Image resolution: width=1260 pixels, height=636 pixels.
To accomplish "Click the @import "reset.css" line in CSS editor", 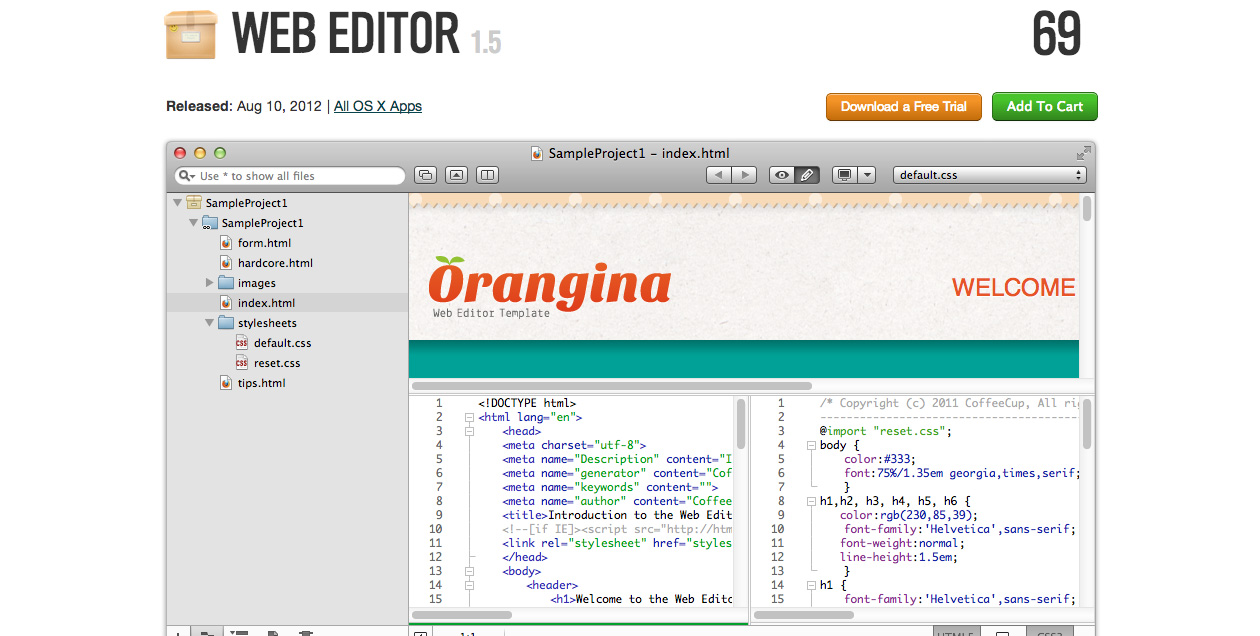I will [886, 432].
